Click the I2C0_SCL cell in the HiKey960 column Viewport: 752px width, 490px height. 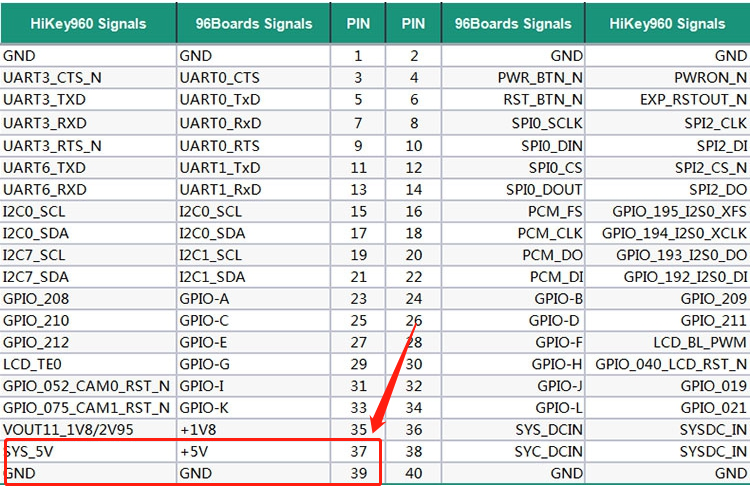tap(88, 210)
